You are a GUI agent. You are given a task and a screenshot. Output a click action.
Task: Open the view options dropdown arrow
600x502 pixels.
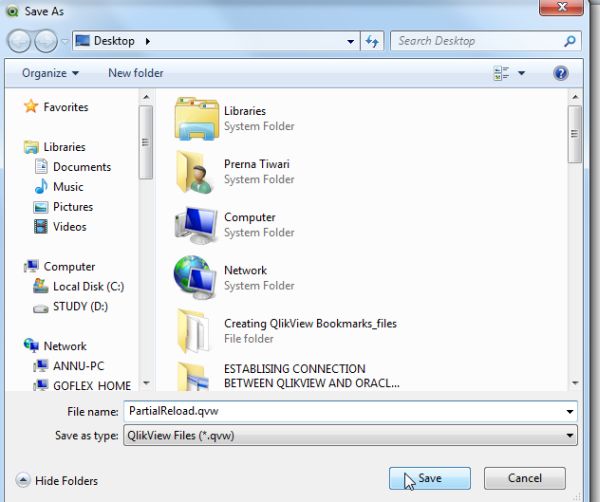[522, 73]
